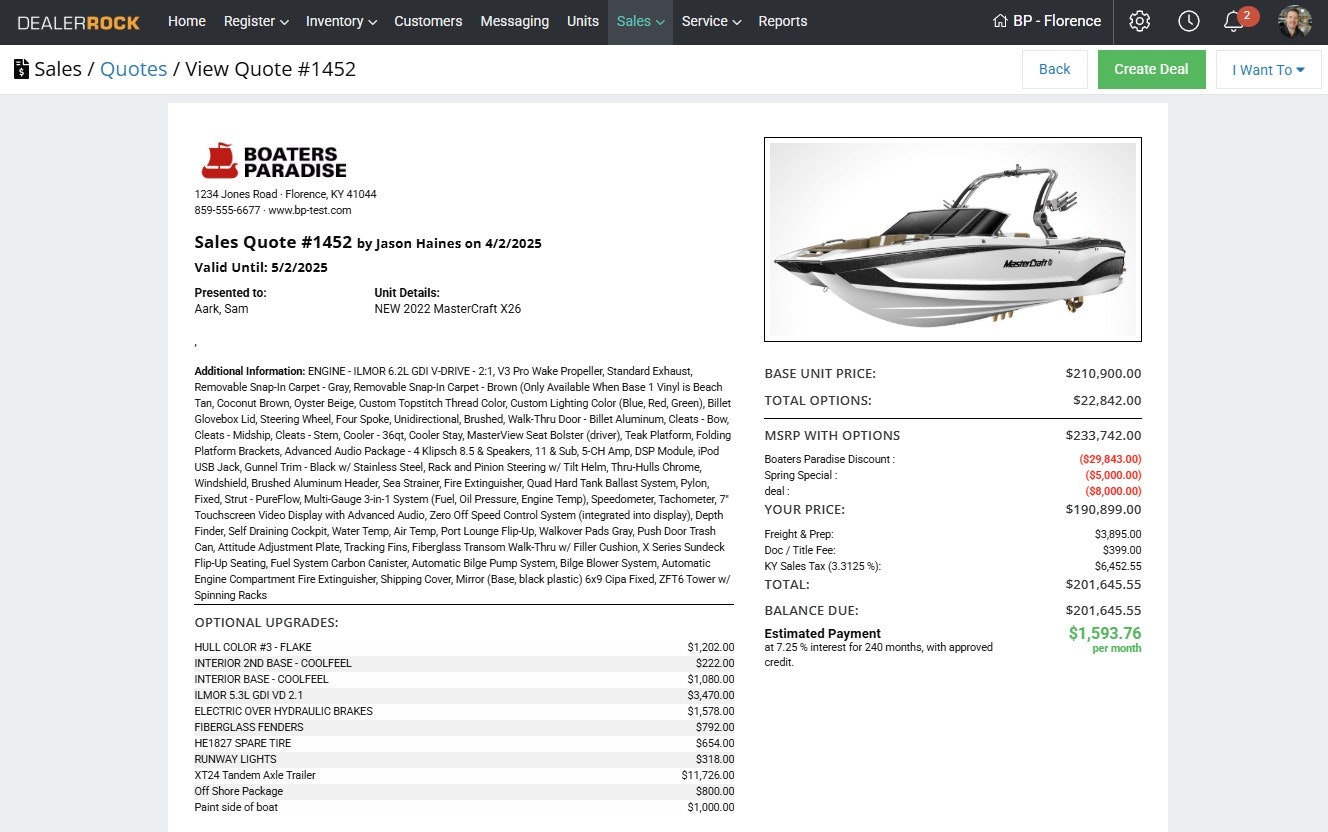Click NEW 2022 MasterCraft X26 unit text

(x=448, y=309)
